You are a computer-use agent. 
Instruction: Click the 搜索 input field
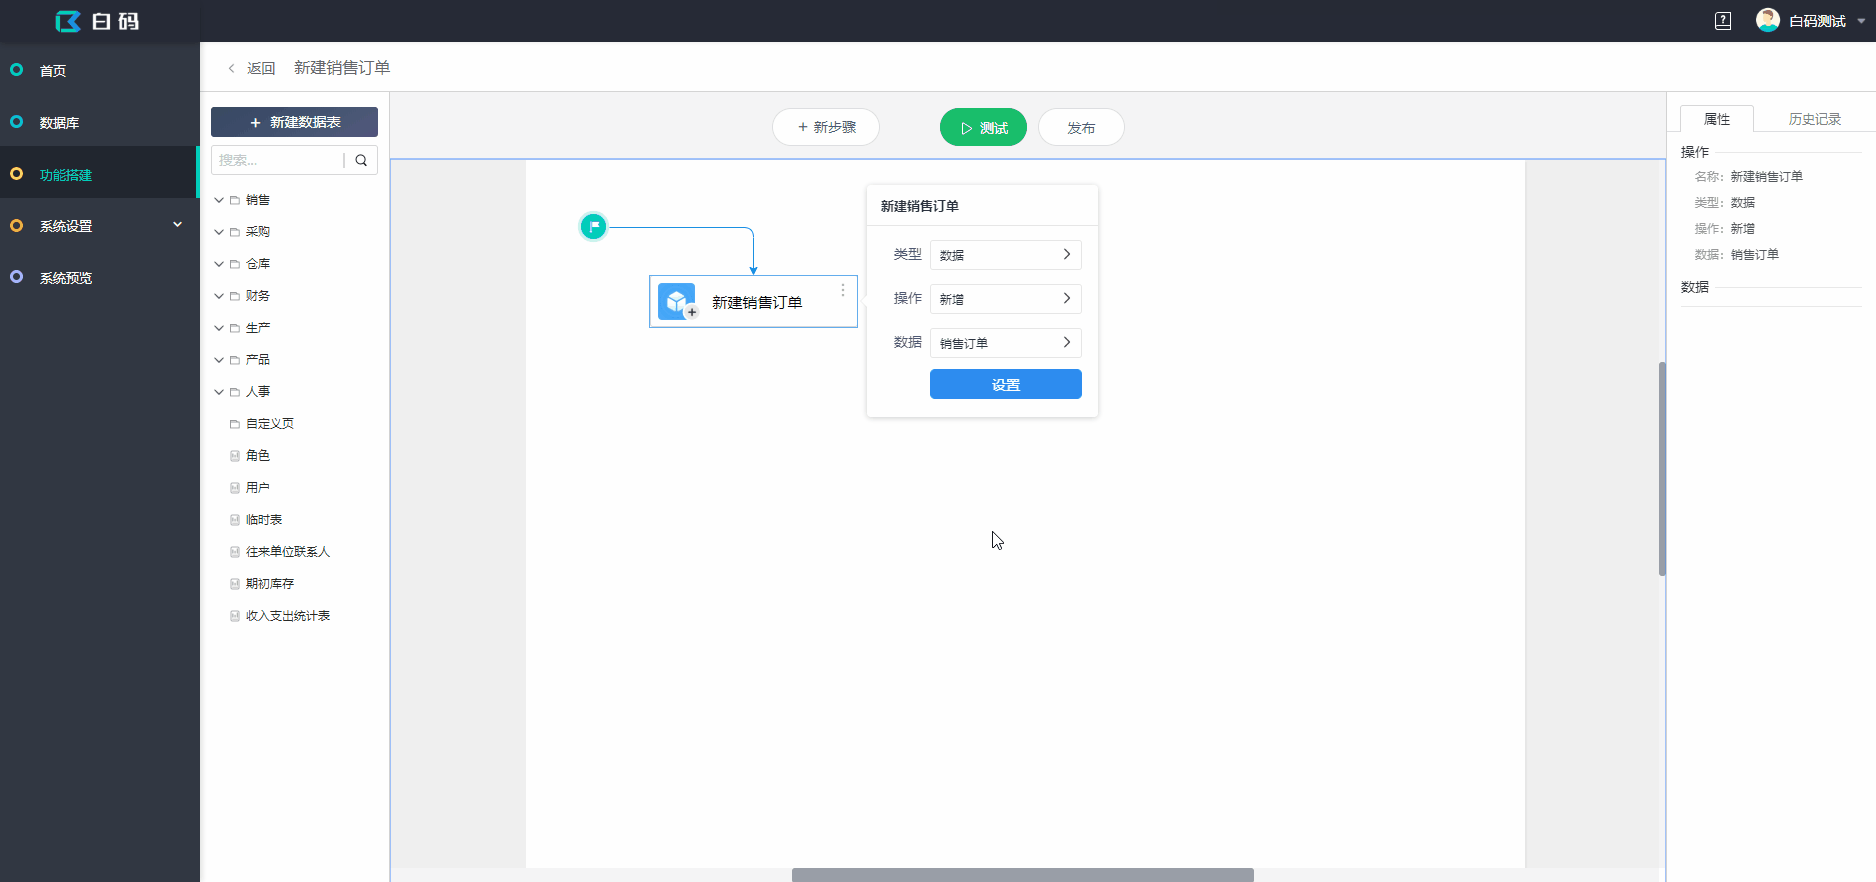[277, 160]
